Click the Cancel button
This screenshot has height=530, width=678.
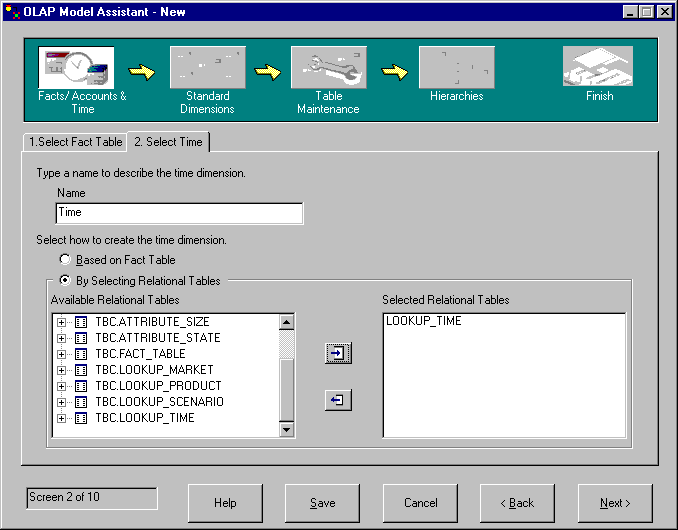[x=420, y=503]
